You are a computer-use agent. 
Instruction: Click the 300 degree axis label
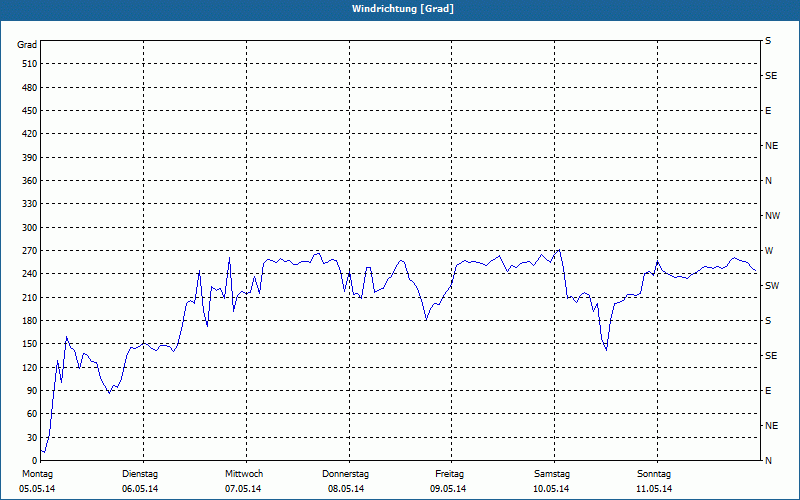pyautogui.click(x=30, y=228)
